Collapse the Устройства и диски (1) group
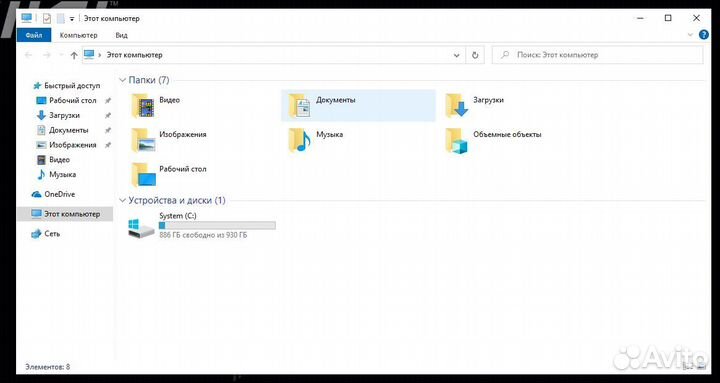720x383 pixels. point(122,201)
